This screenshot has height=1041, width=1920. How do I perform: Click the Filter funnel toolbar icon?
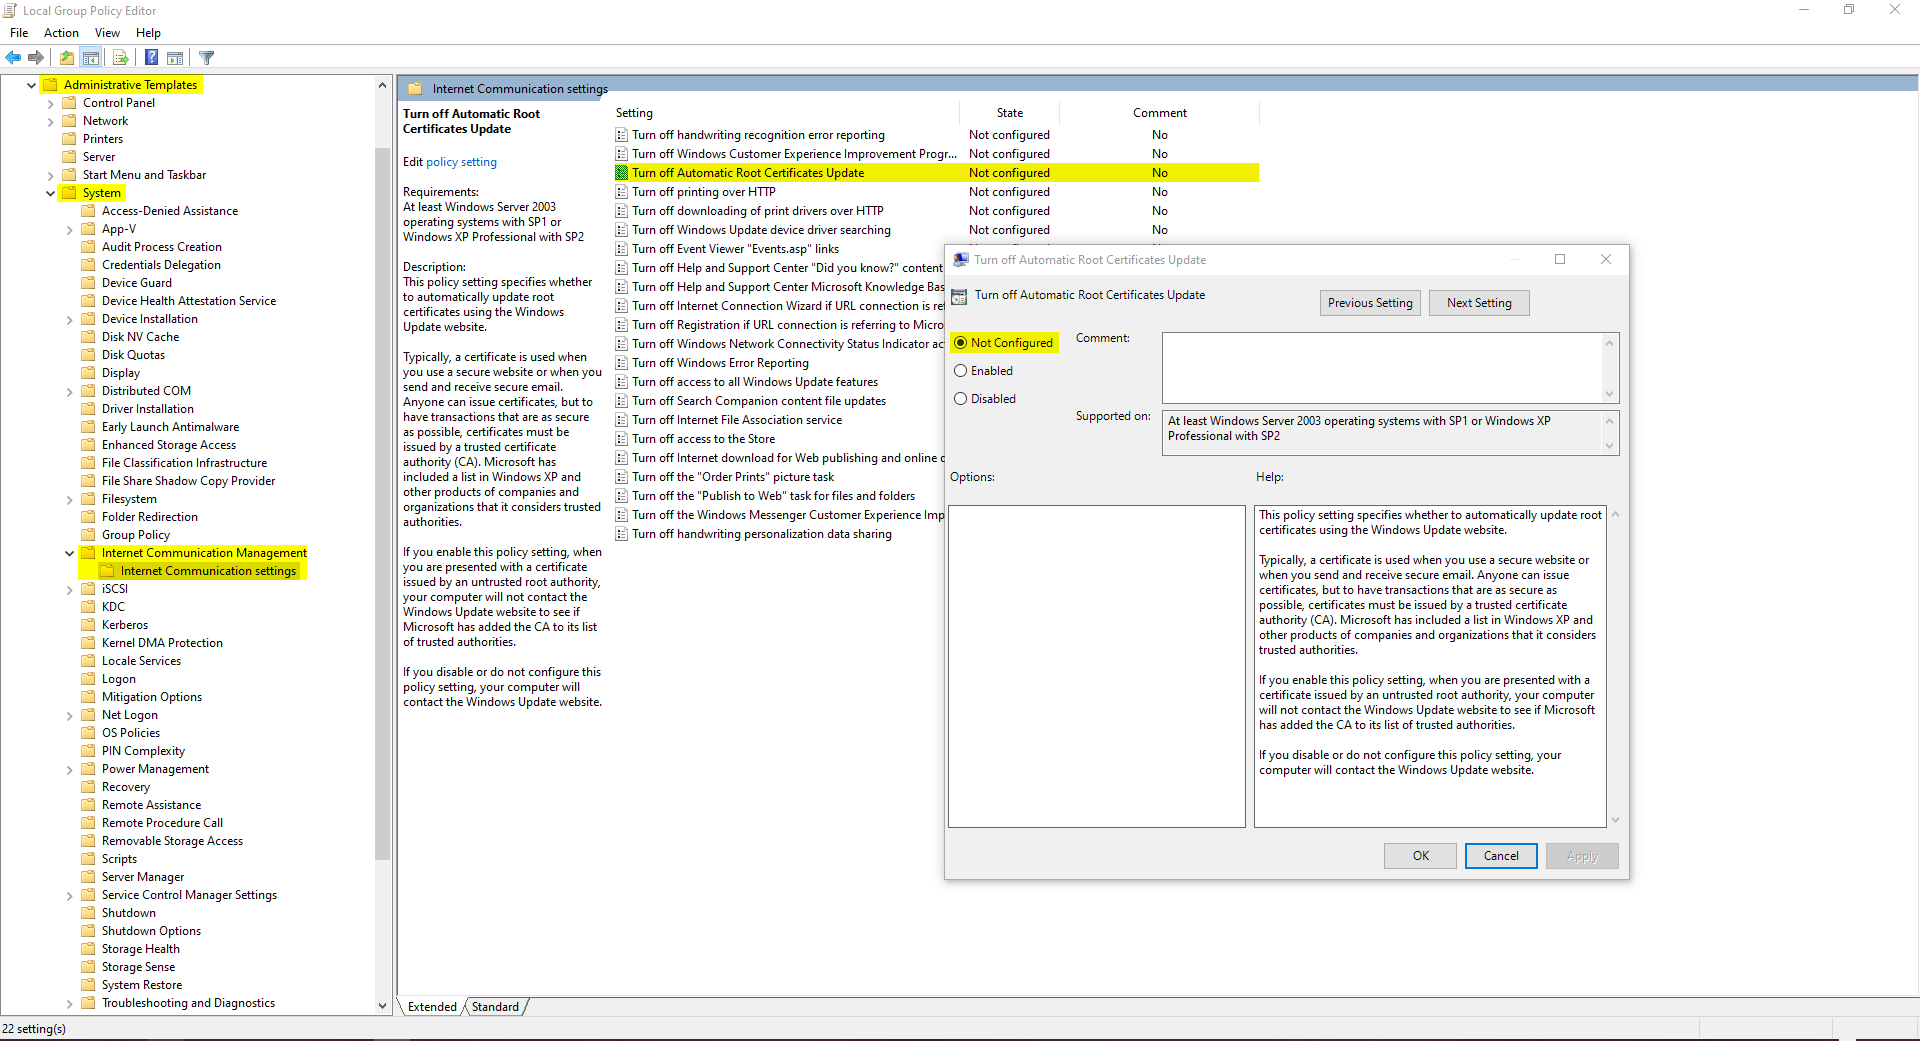(207, 58)
